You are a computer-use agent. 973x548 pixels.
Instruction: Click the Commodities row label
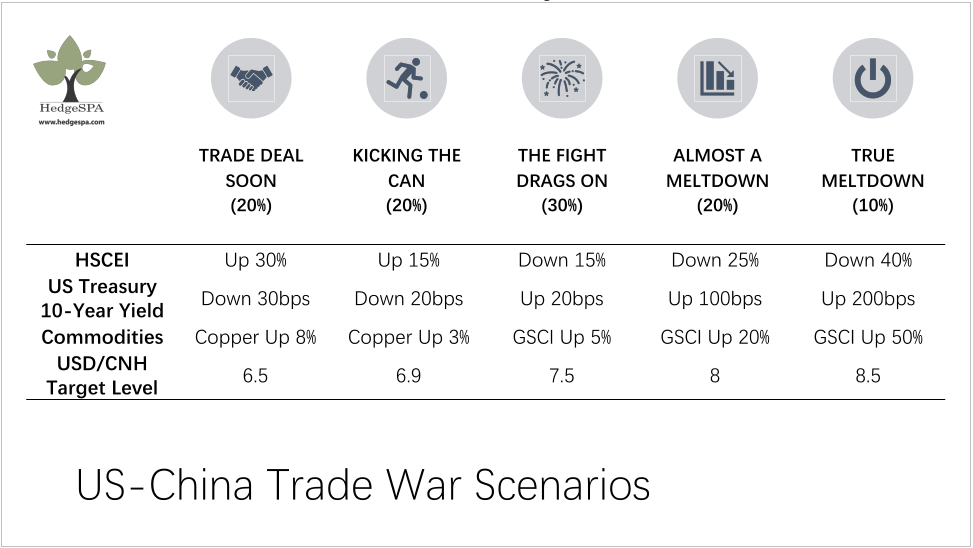click(102, 337)
